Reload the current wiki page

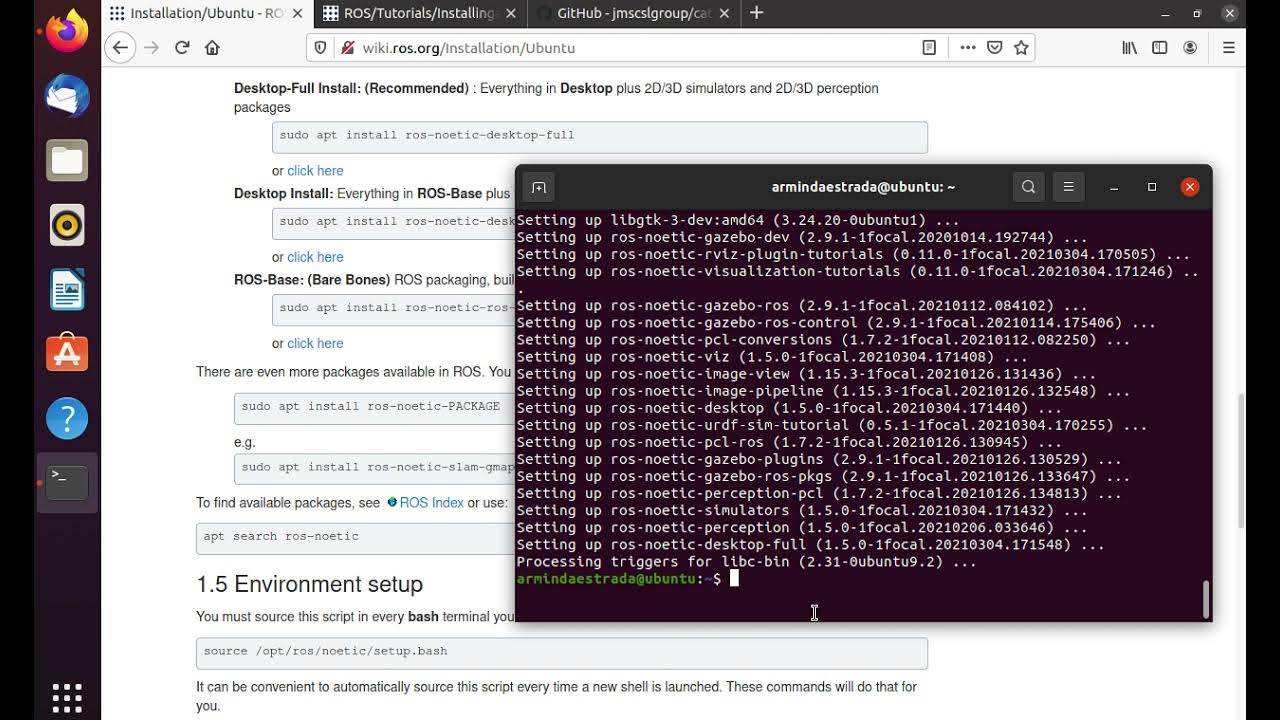point(182,47)
